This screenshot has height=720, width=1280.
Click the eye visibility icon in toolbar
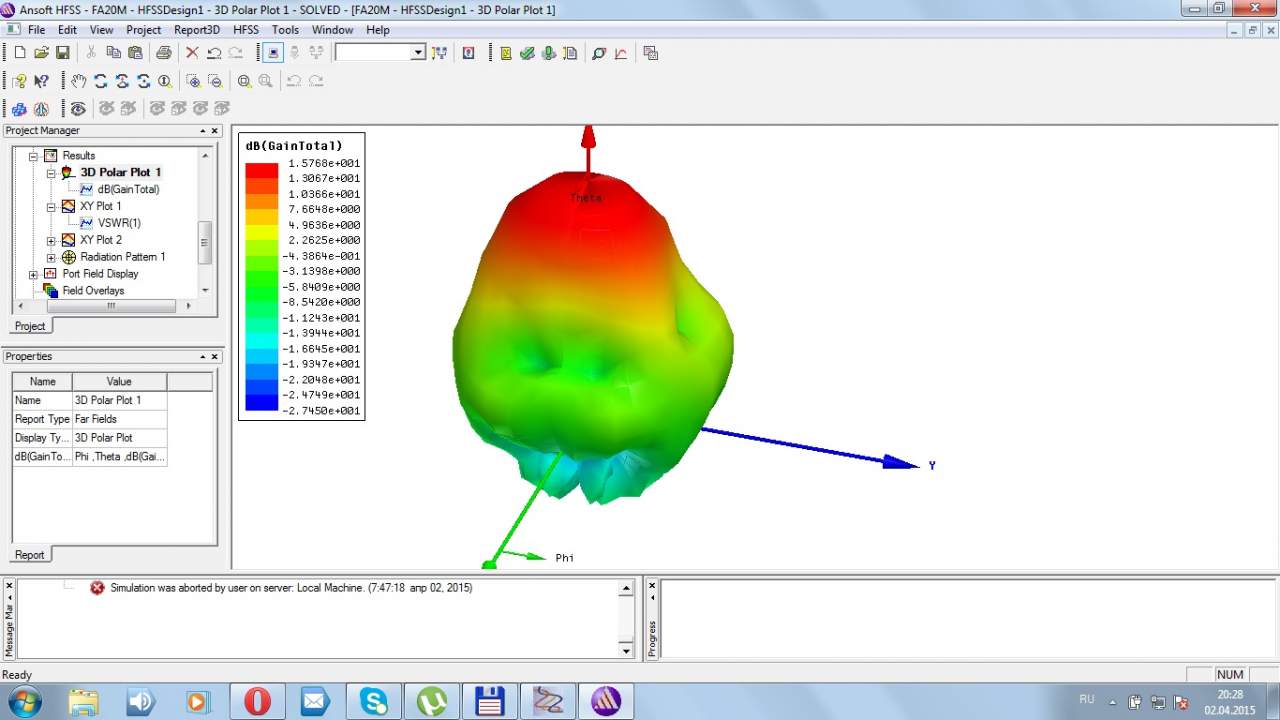pos(78,108)
